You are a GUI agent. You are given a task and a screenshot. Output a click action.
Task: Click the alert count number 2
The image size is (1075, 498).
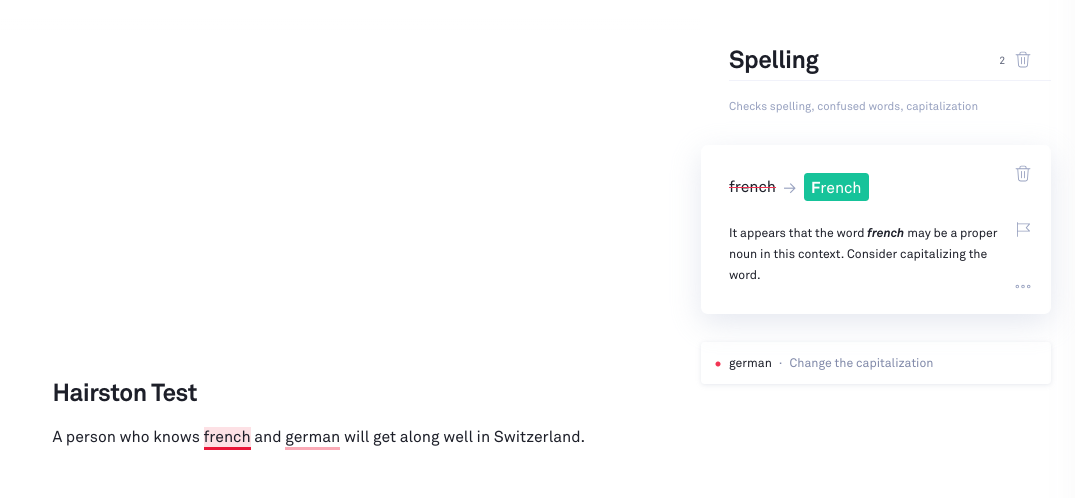[1002, 61]
